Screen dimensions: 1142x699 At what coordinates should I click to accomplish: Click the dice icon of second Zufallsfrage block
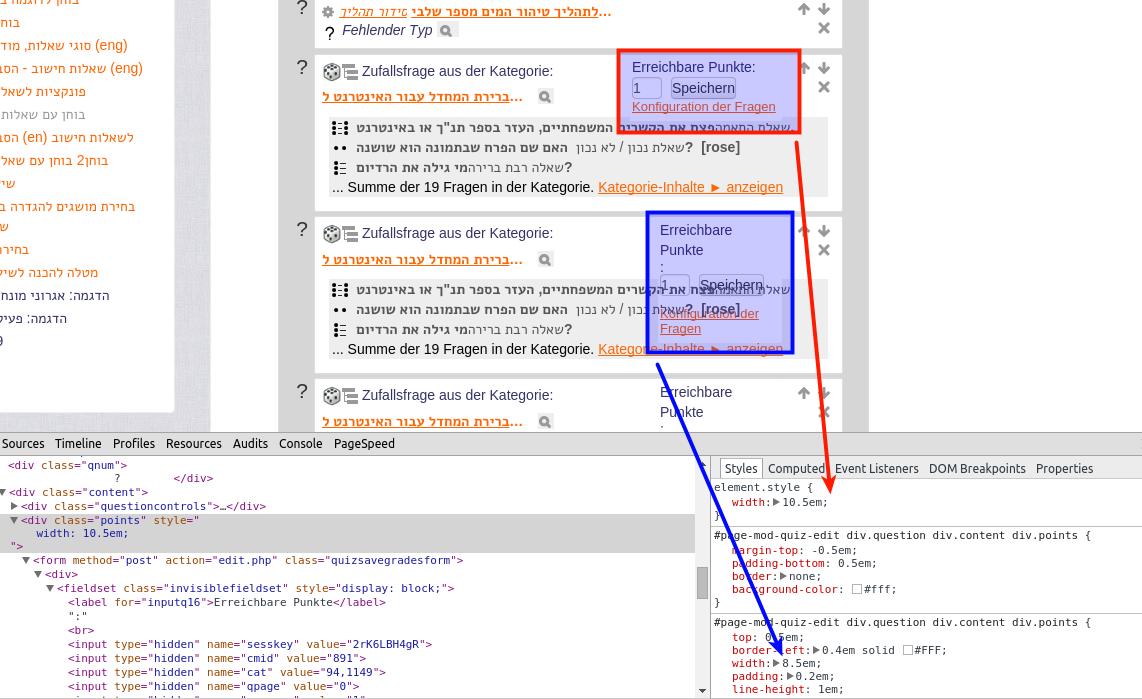coord(331,234)
